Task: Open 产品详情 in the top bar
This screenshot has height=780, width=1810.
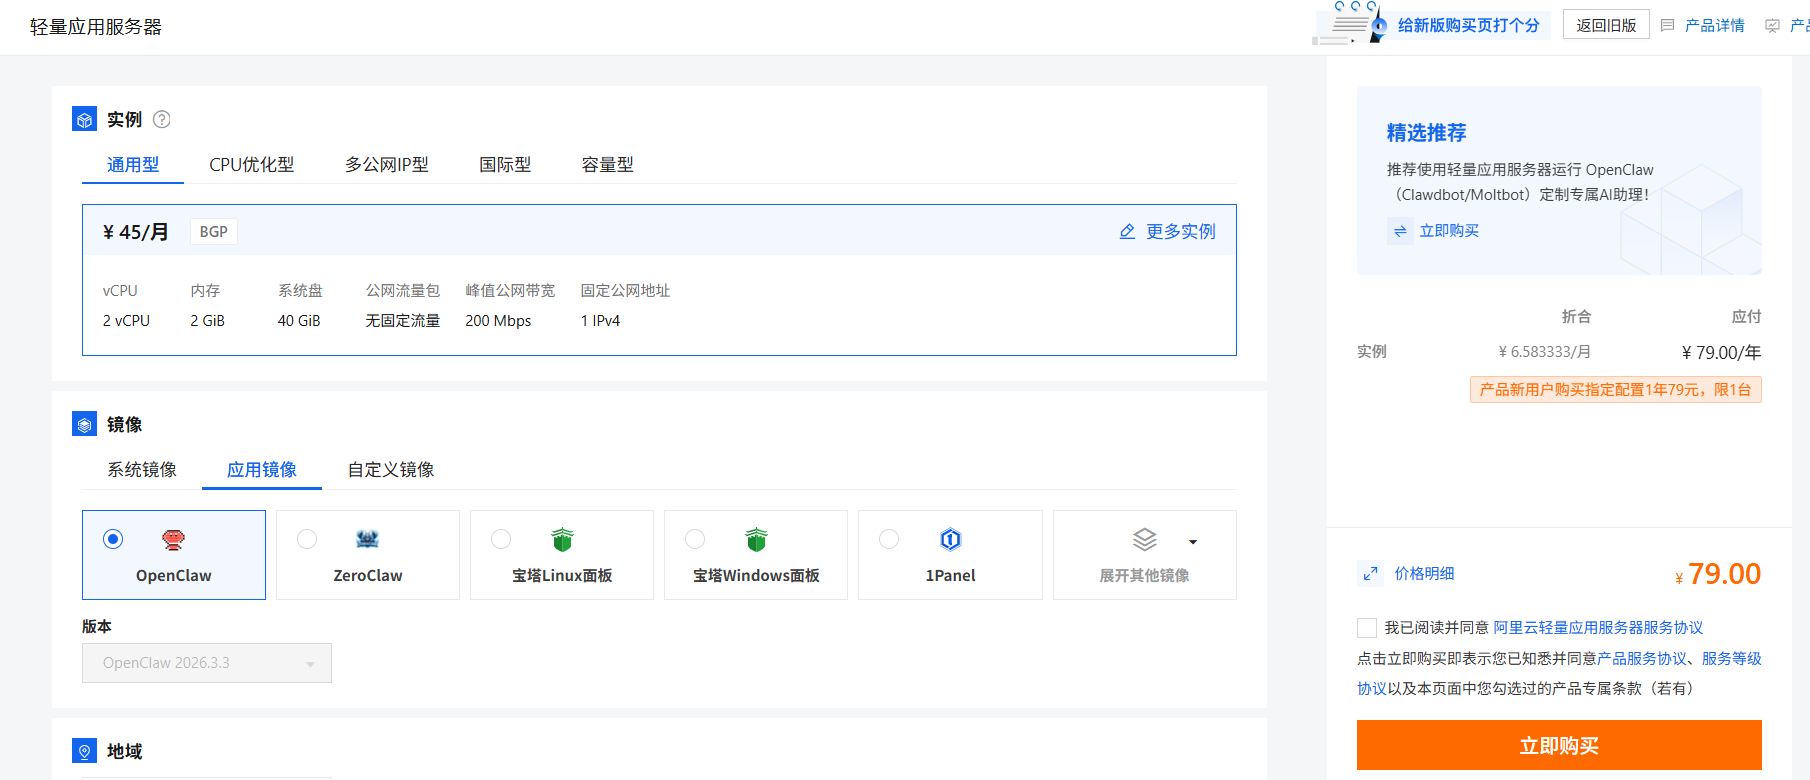Action: tap(1714, 26)
